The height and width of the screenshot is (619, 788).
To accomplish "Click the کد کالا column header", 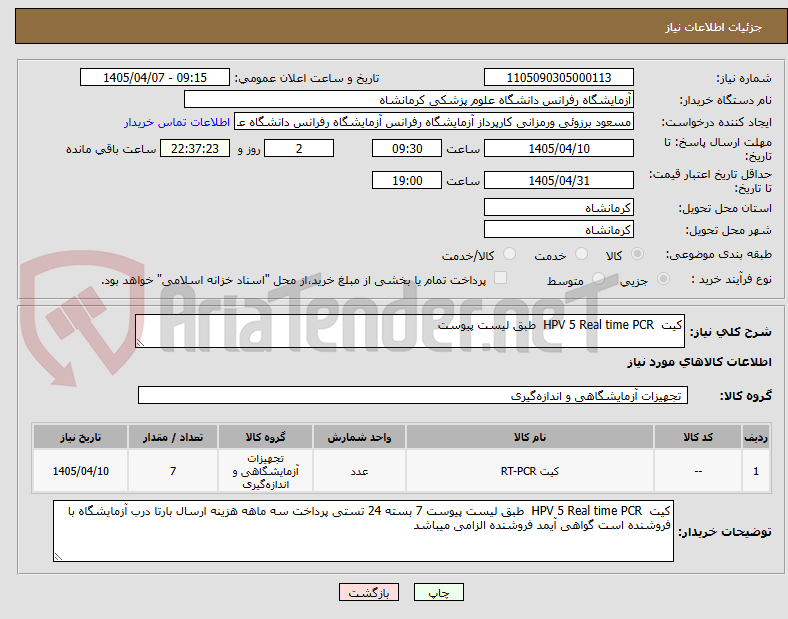I will pyautogui.click(x=698, y=437).
